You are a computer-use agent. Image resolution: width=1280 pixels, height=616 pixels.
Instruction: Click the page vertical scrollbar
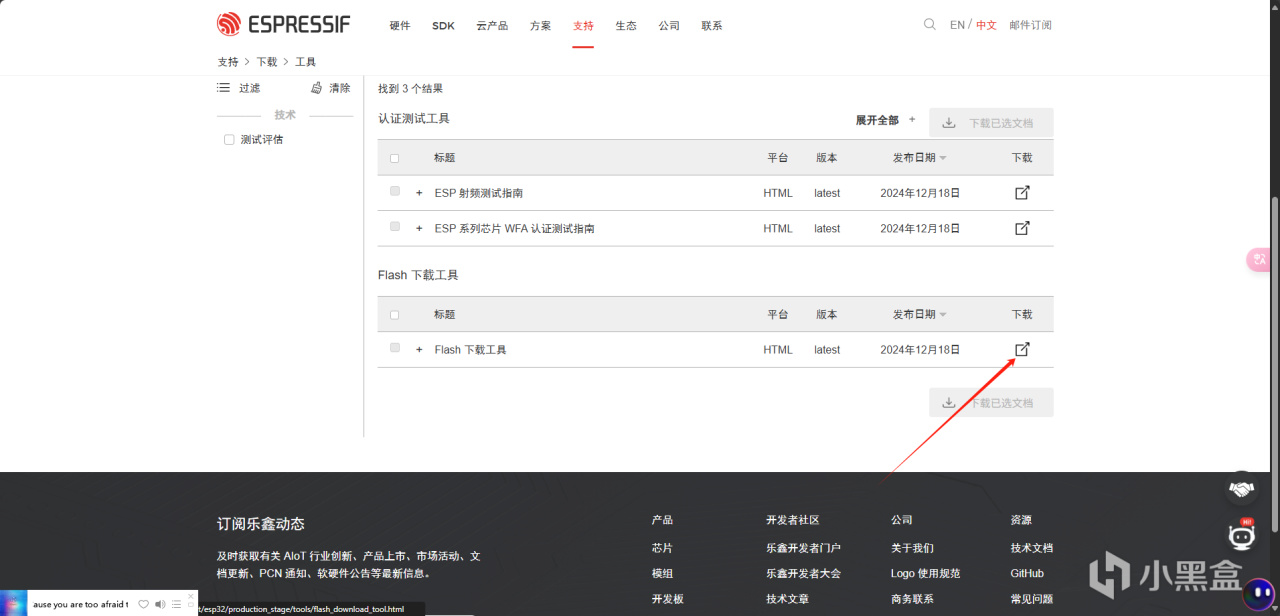coord(1274,364)
